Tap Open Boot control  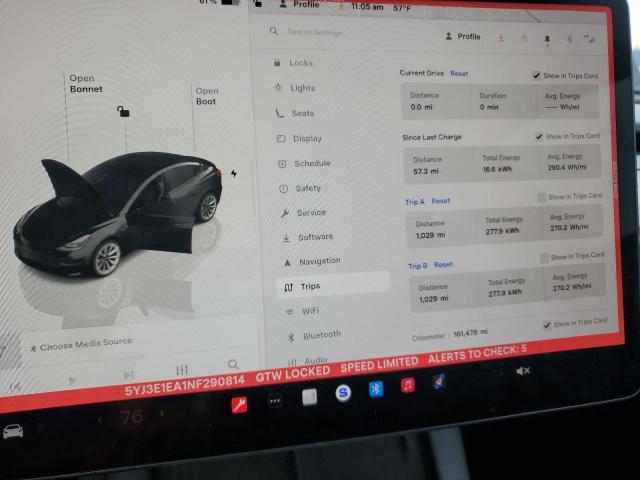pyautogui.click(x=207, y=96)
